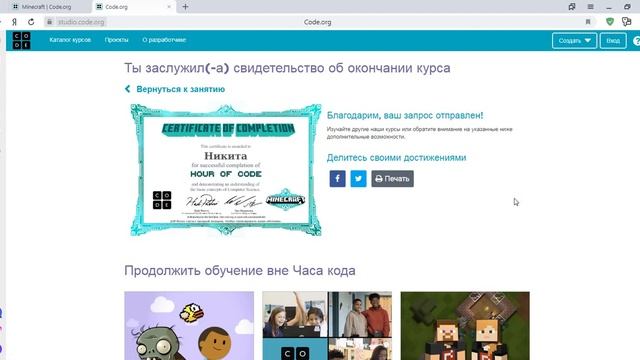
Task: Close the Code.org browser tab
Action: click(169, 7)
